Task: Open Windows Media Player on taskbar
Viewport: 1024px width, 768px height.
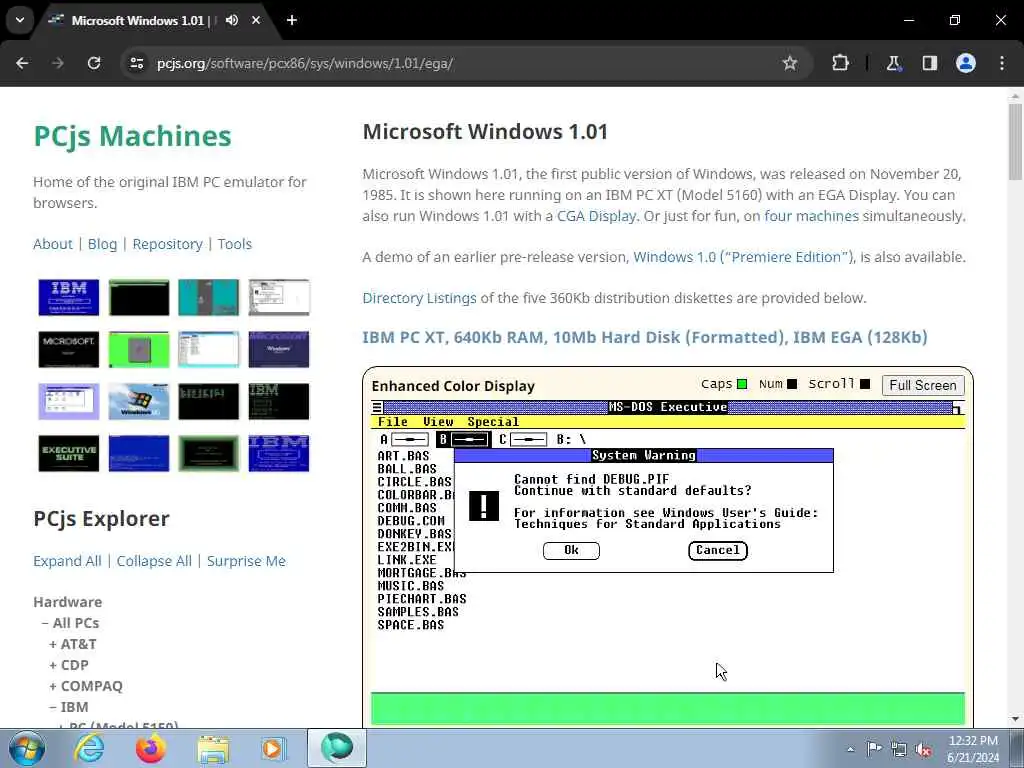Action: click(x=273, y=748)
